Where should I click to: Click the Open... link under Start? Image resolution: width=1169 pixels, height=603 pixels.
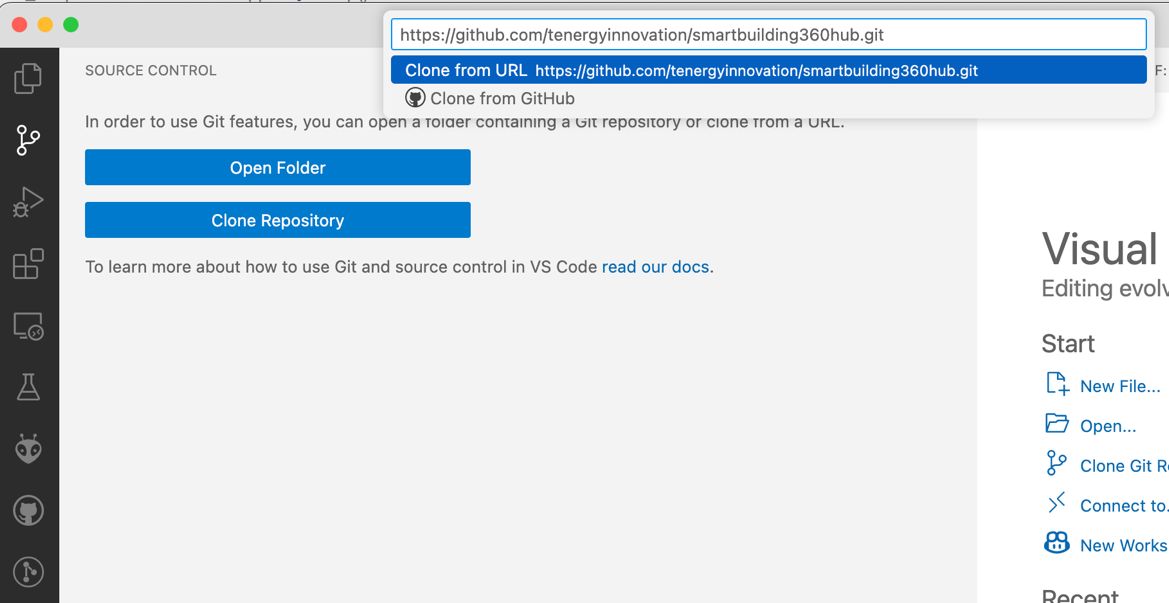(x=1108, y=426)
